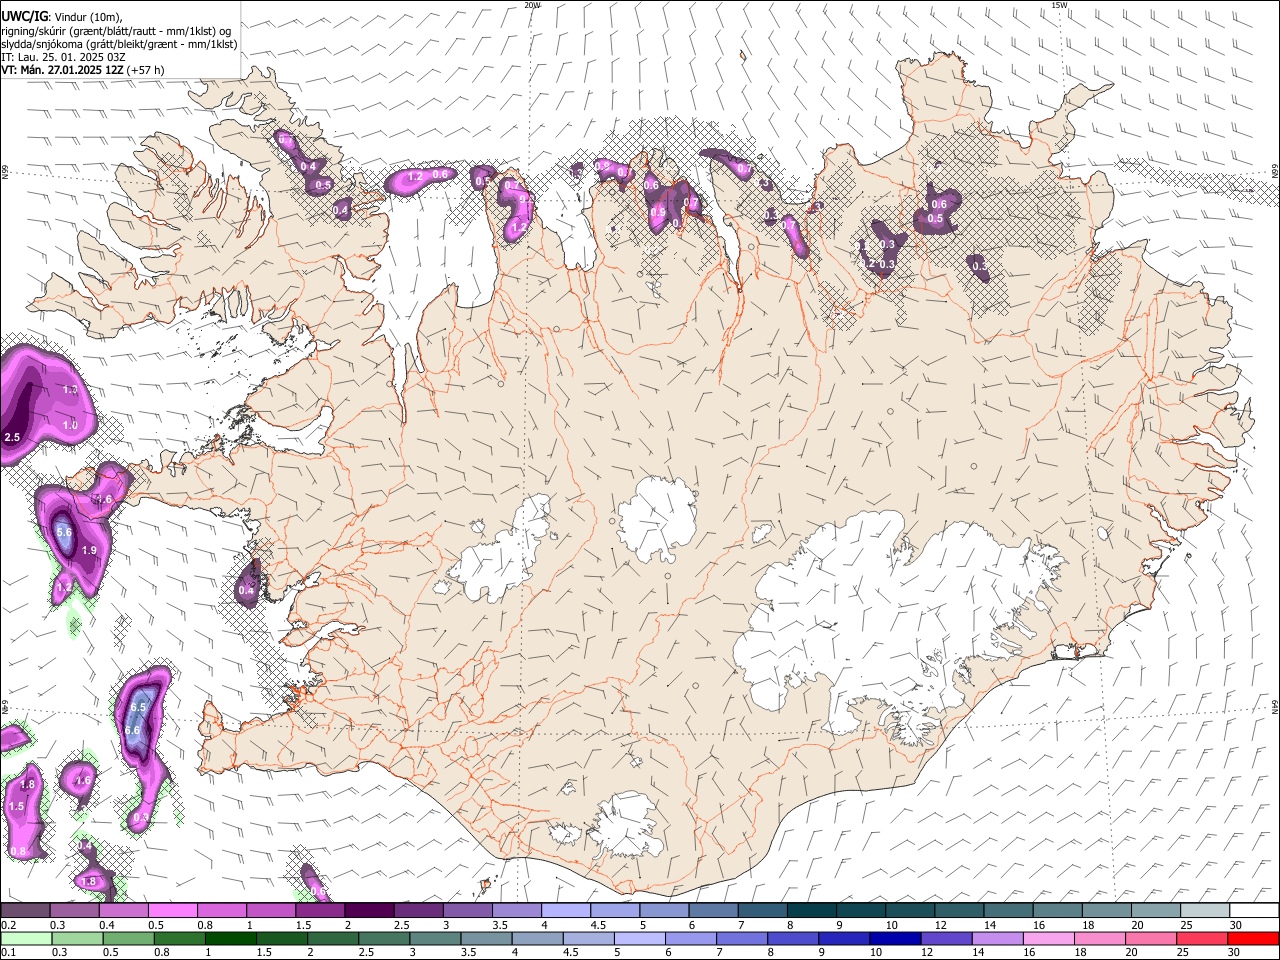Click the 'IT: Lau. 25. 01. 2025 03Z' line
Viewport: 1280px width, 960px height.
click(x=63, y=57)
